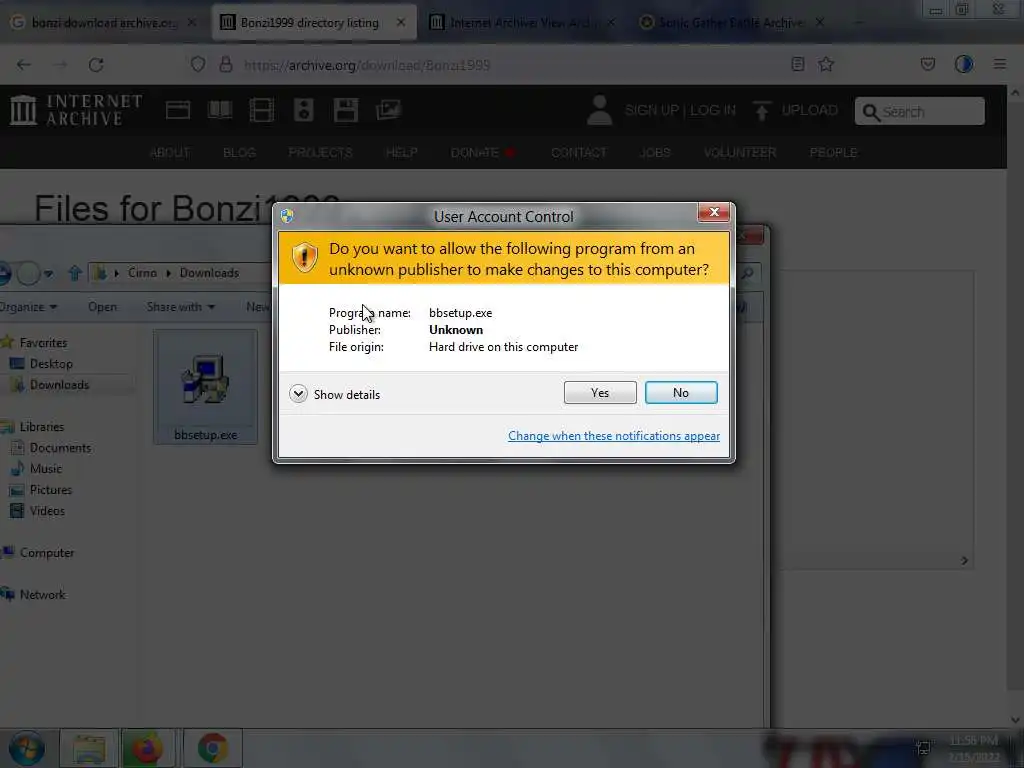Viewport: 1024px width, 768px height.
Task: Open 'Change when these notifications appear' link
Action: pos(613,436)
